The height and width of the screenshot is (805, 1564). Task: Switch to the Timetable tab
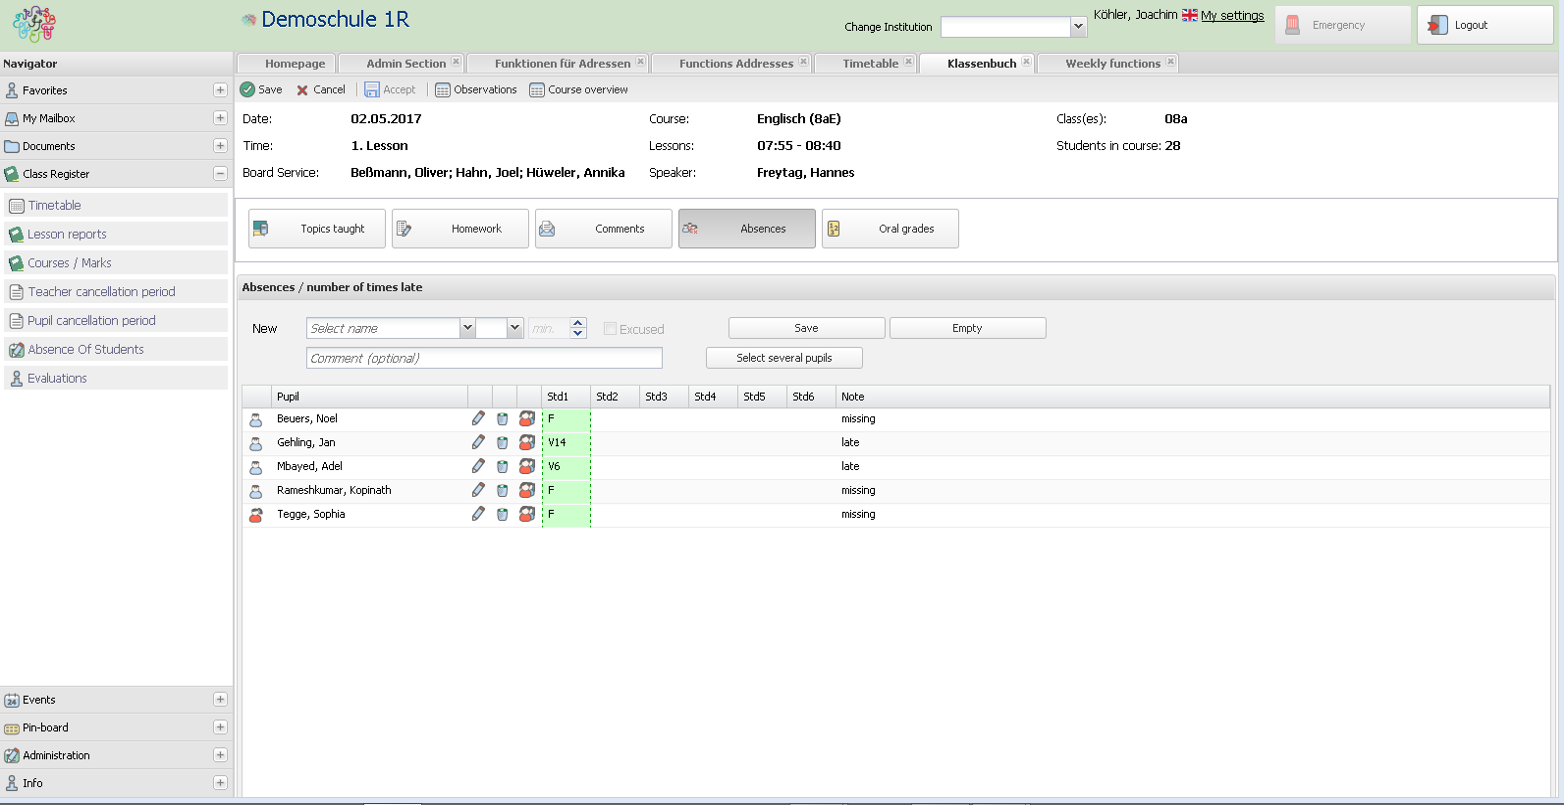coord(870,63)
